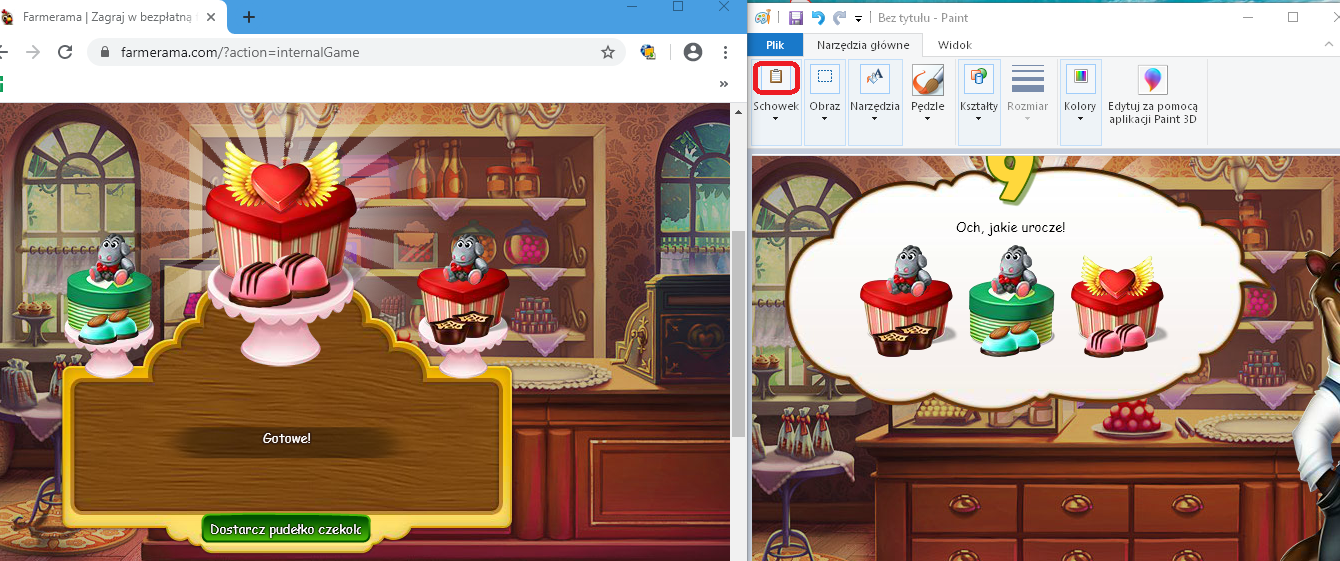The height and width of the screenshot is (561, 1340).
Task: Expand the Narzędzia tools dropdown
Action: click(x=874, y=118)
